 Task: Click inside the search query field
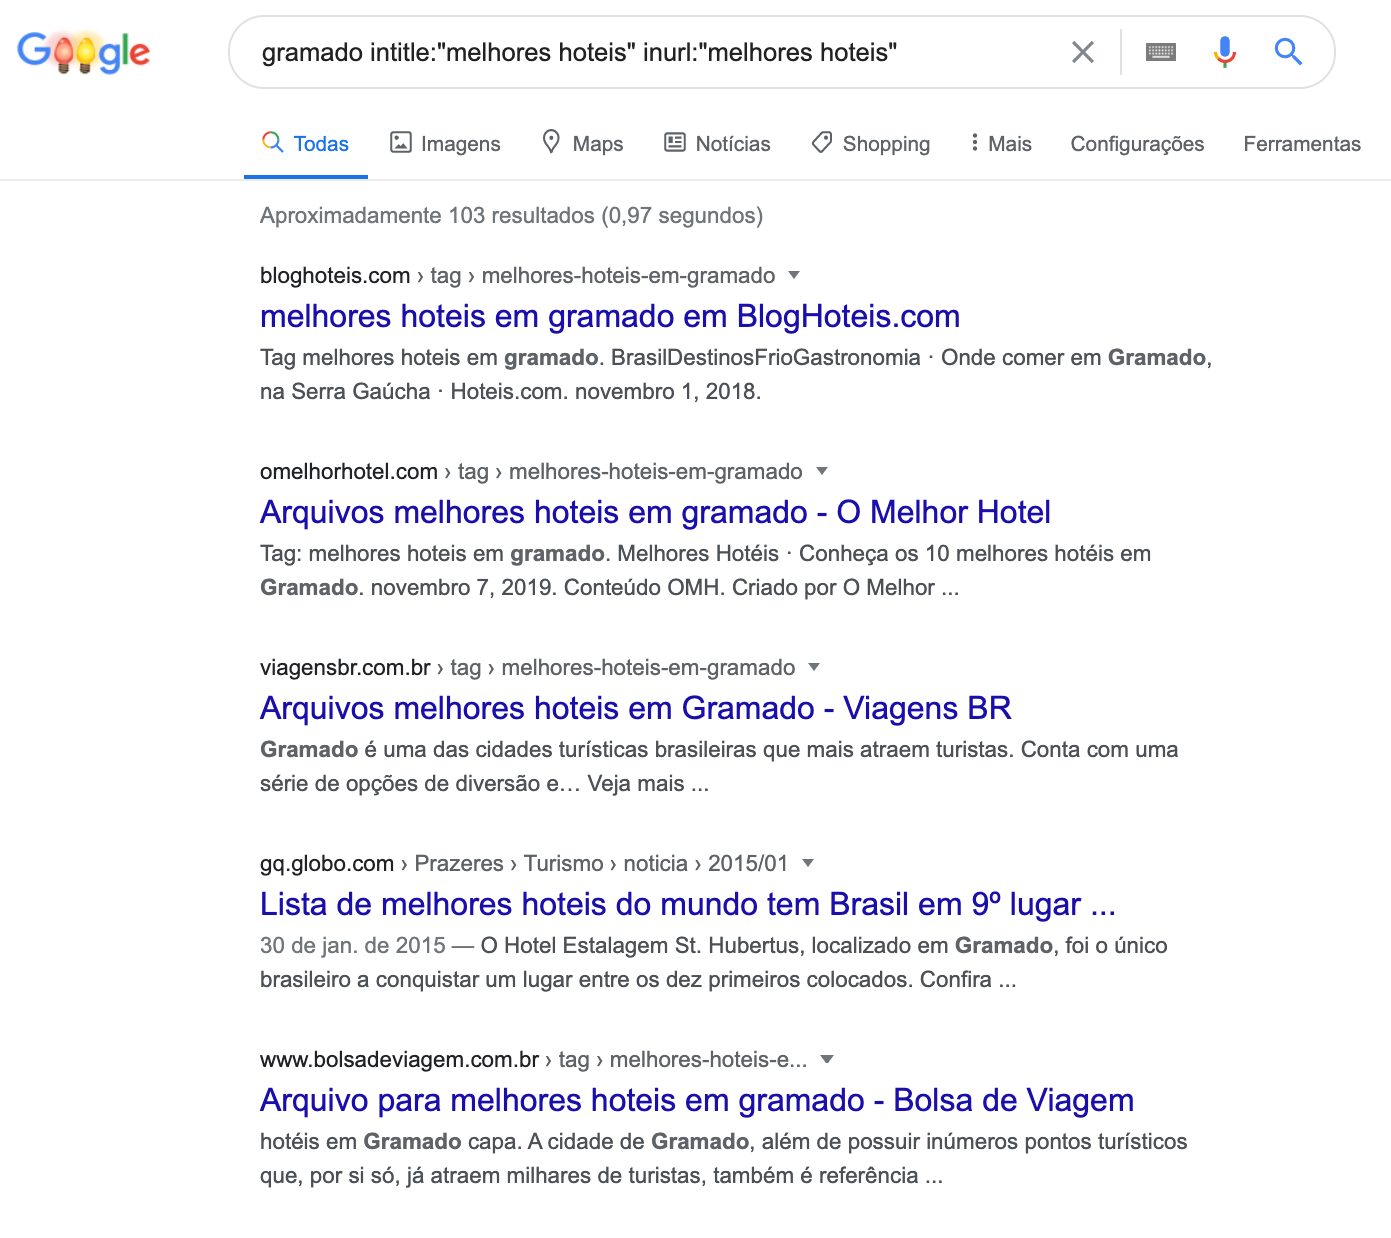point(650,52)
